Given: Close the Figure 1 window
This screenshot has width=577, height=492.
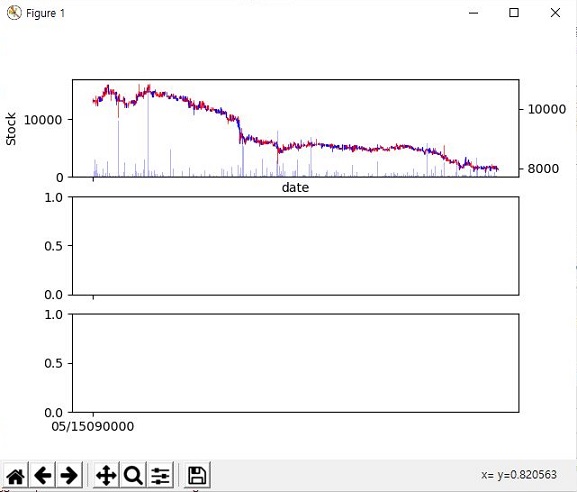Looking at the screenshot, I should coord(555,13).
